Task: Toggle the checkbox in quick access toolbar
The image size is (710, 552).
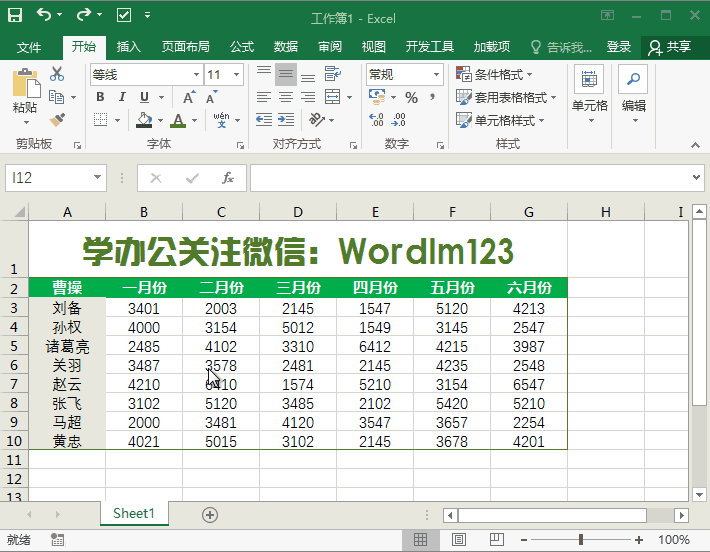Action: pyautogui.click(x=124, y=15)
